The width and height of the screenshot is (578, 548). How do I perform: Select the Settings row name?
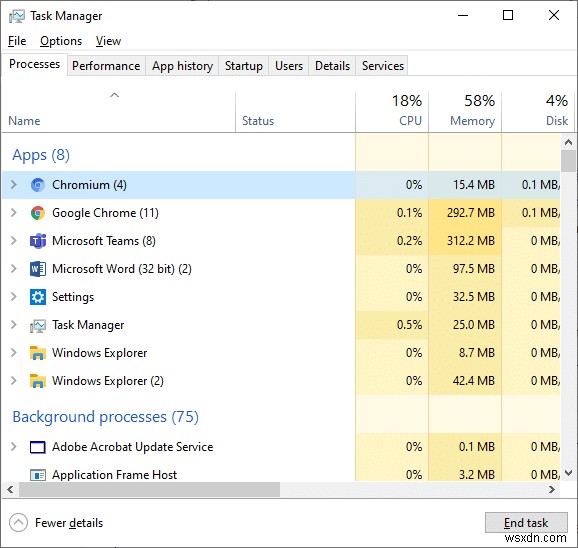click(73, 297)
